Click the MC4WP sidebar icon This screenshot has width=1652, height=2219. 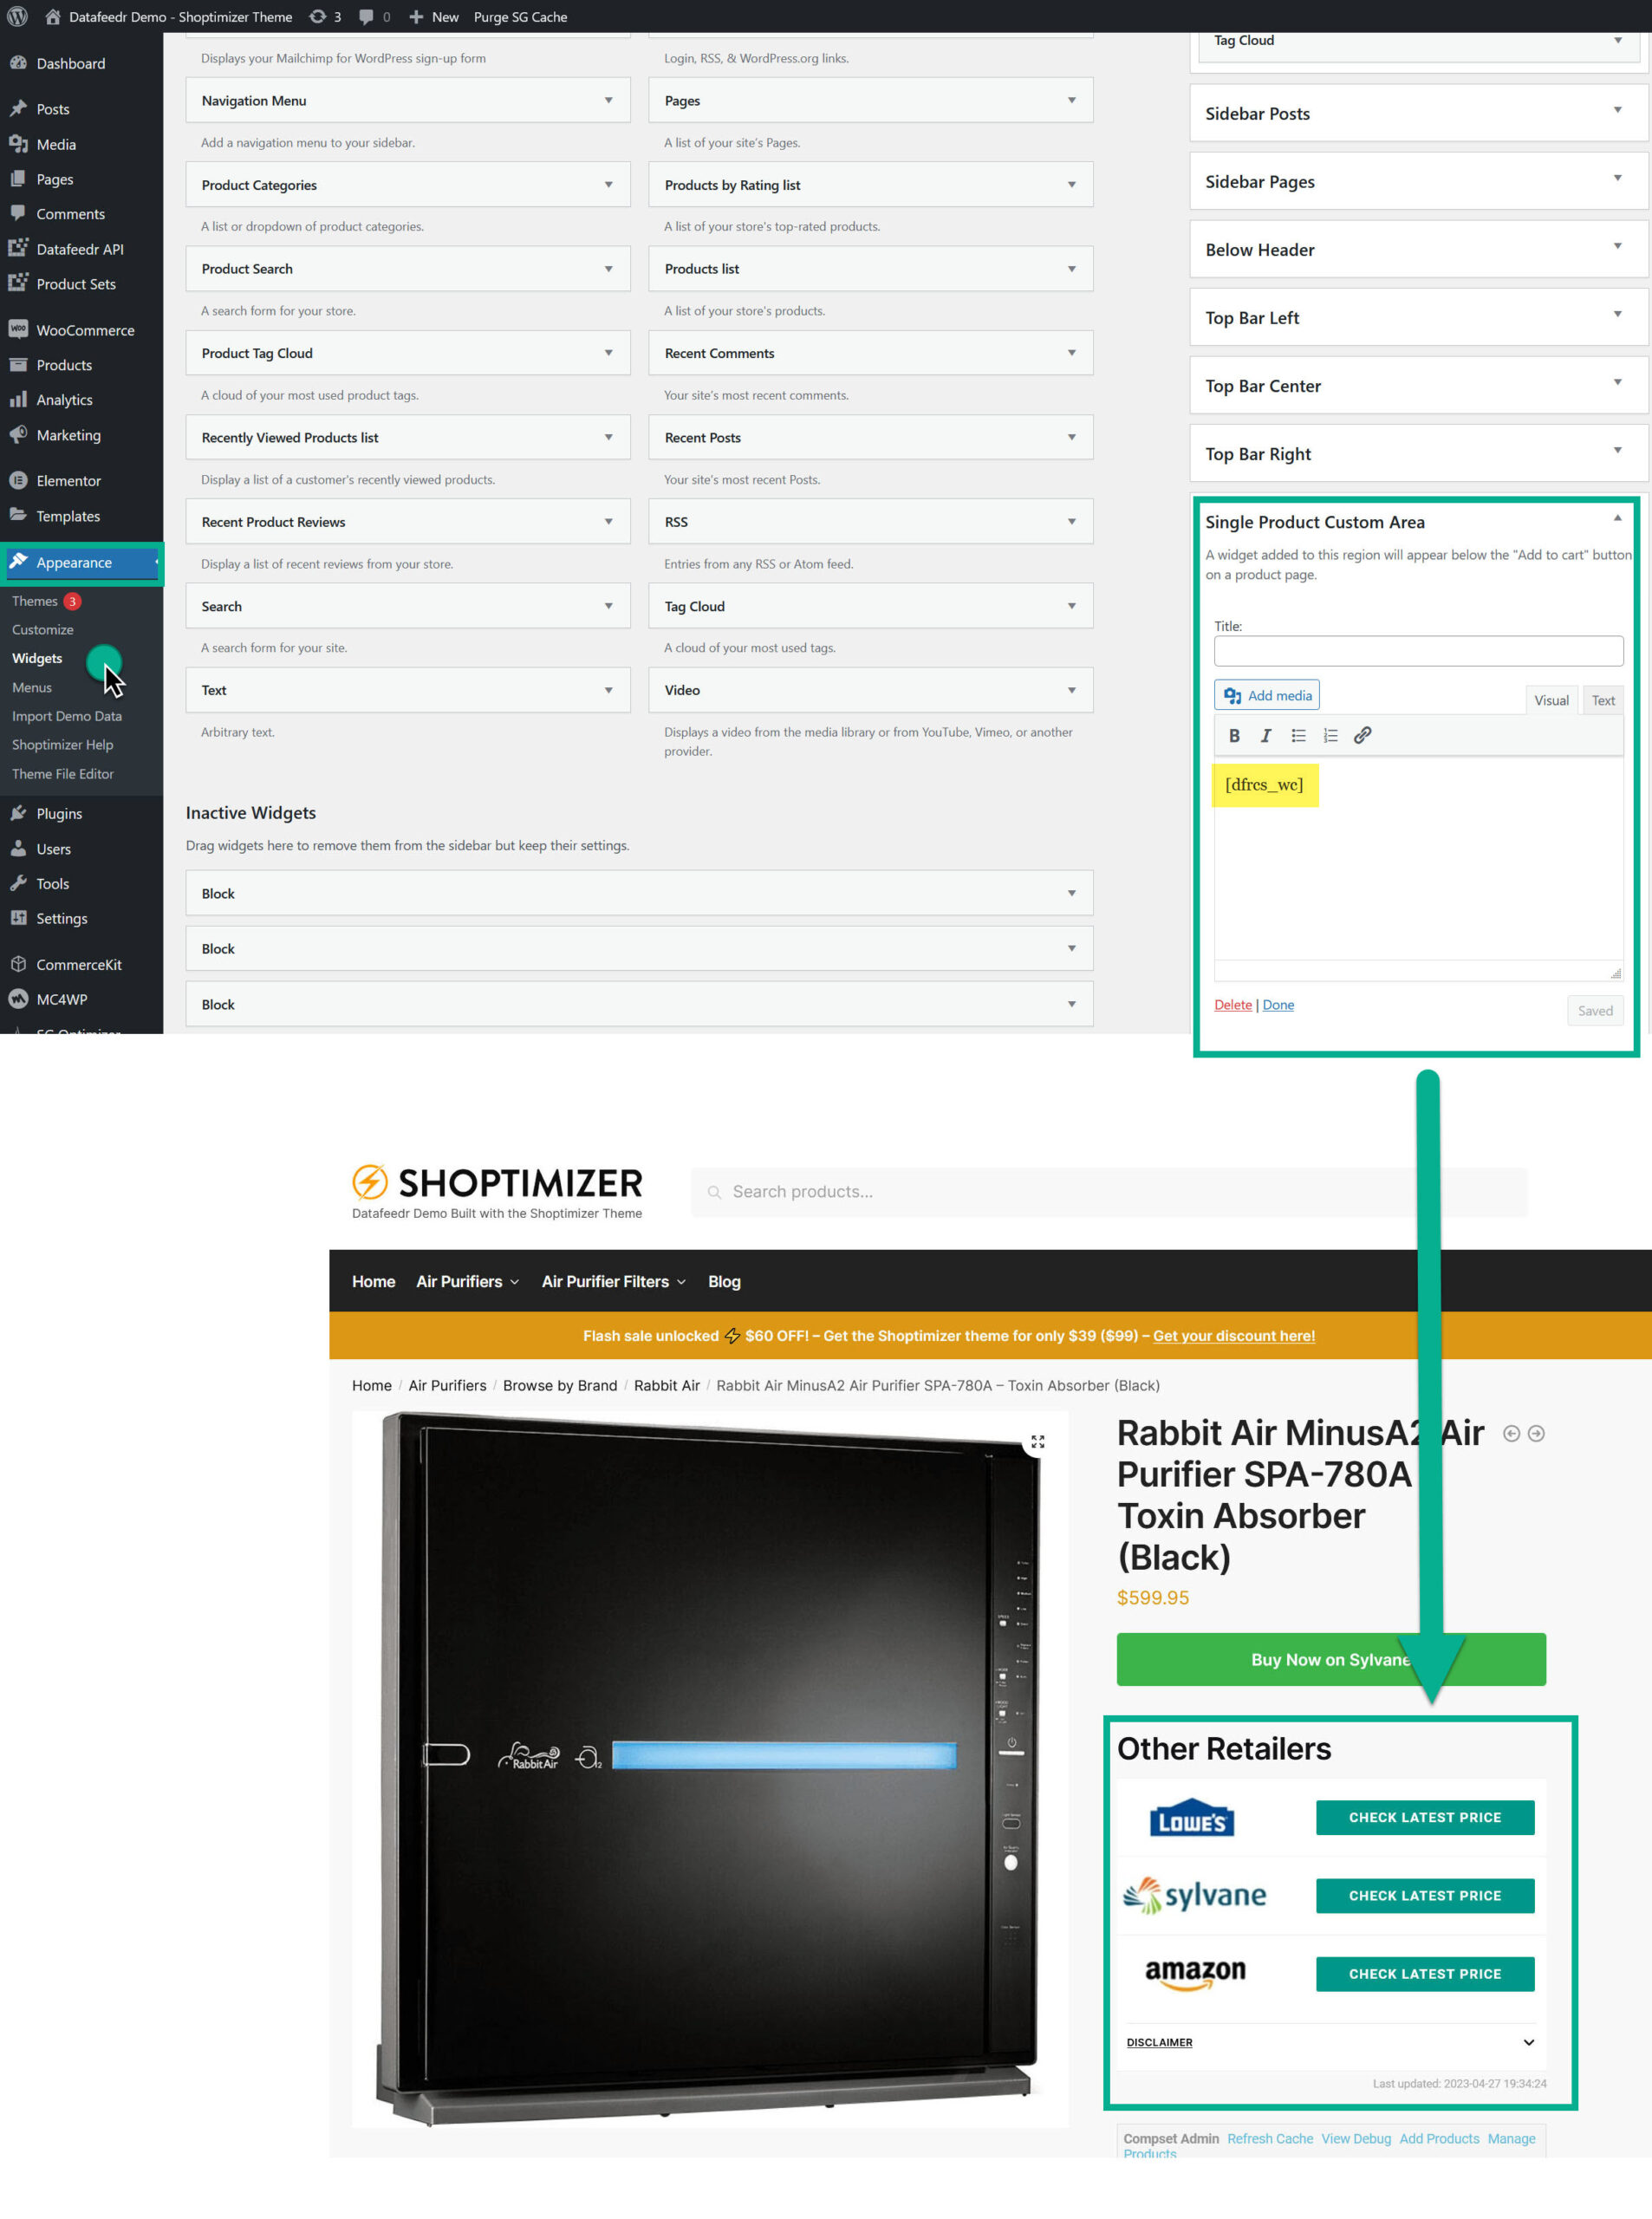[18, 999]
